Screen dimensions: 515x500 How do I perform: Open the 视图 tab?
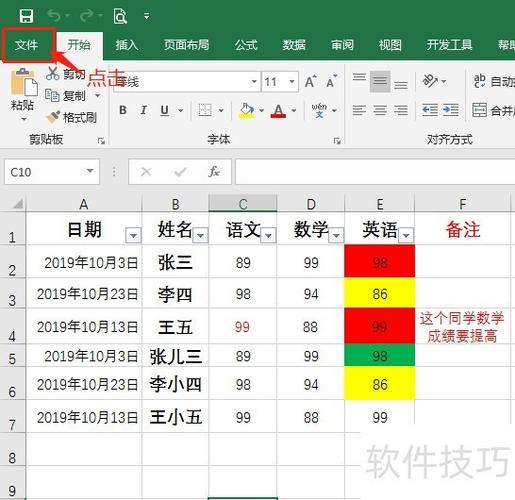tap(390, 45)
